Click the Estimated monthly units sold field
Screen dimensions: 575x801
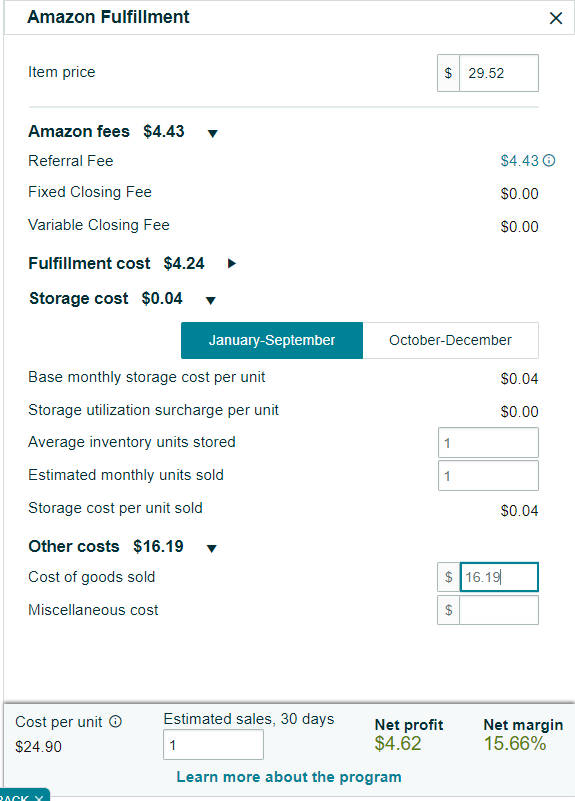coord(488,476)
